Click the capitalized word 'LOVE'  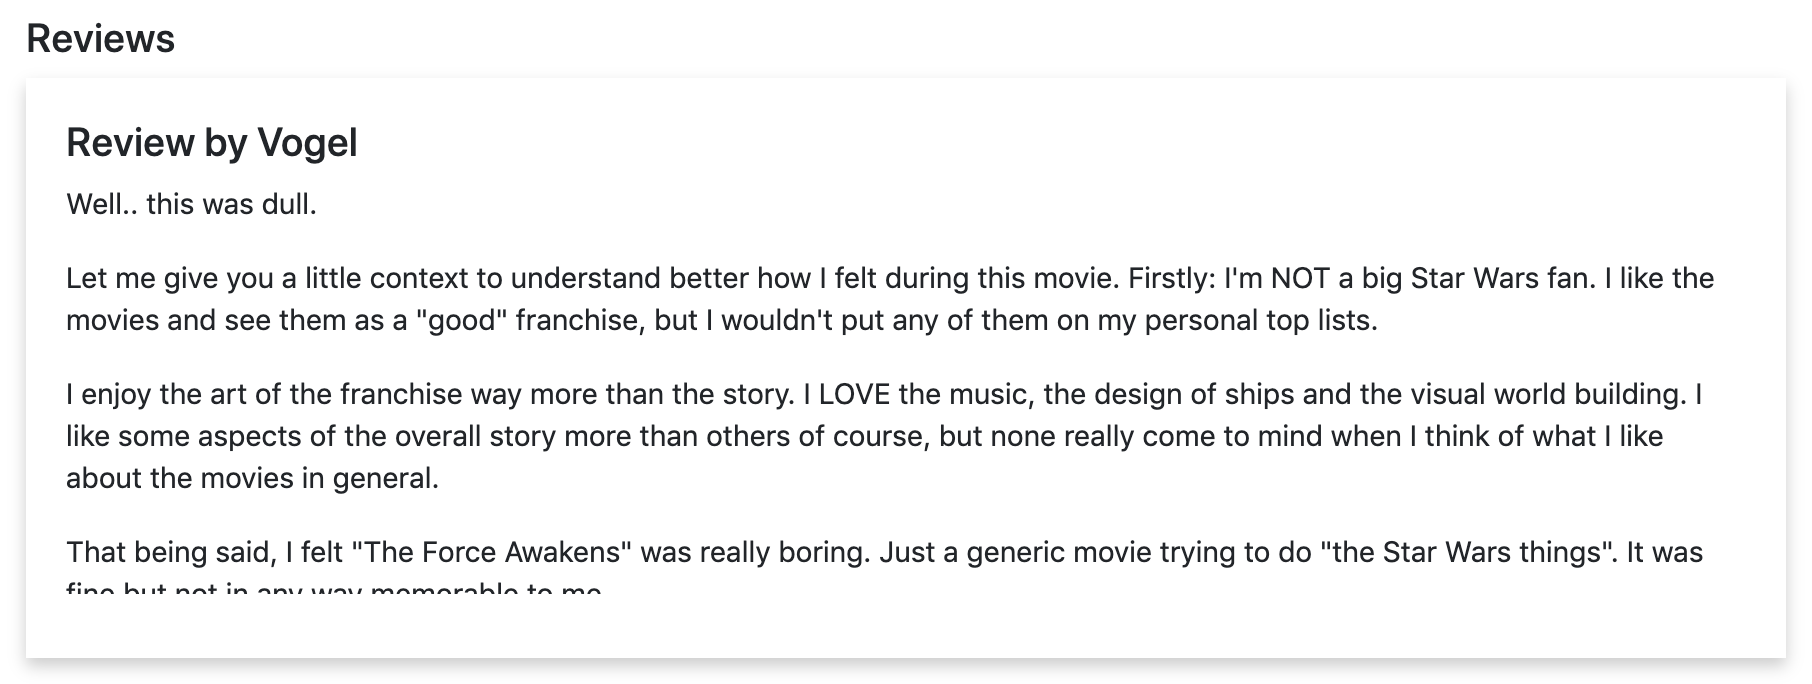pyautogui.click(x=854, y=394)
